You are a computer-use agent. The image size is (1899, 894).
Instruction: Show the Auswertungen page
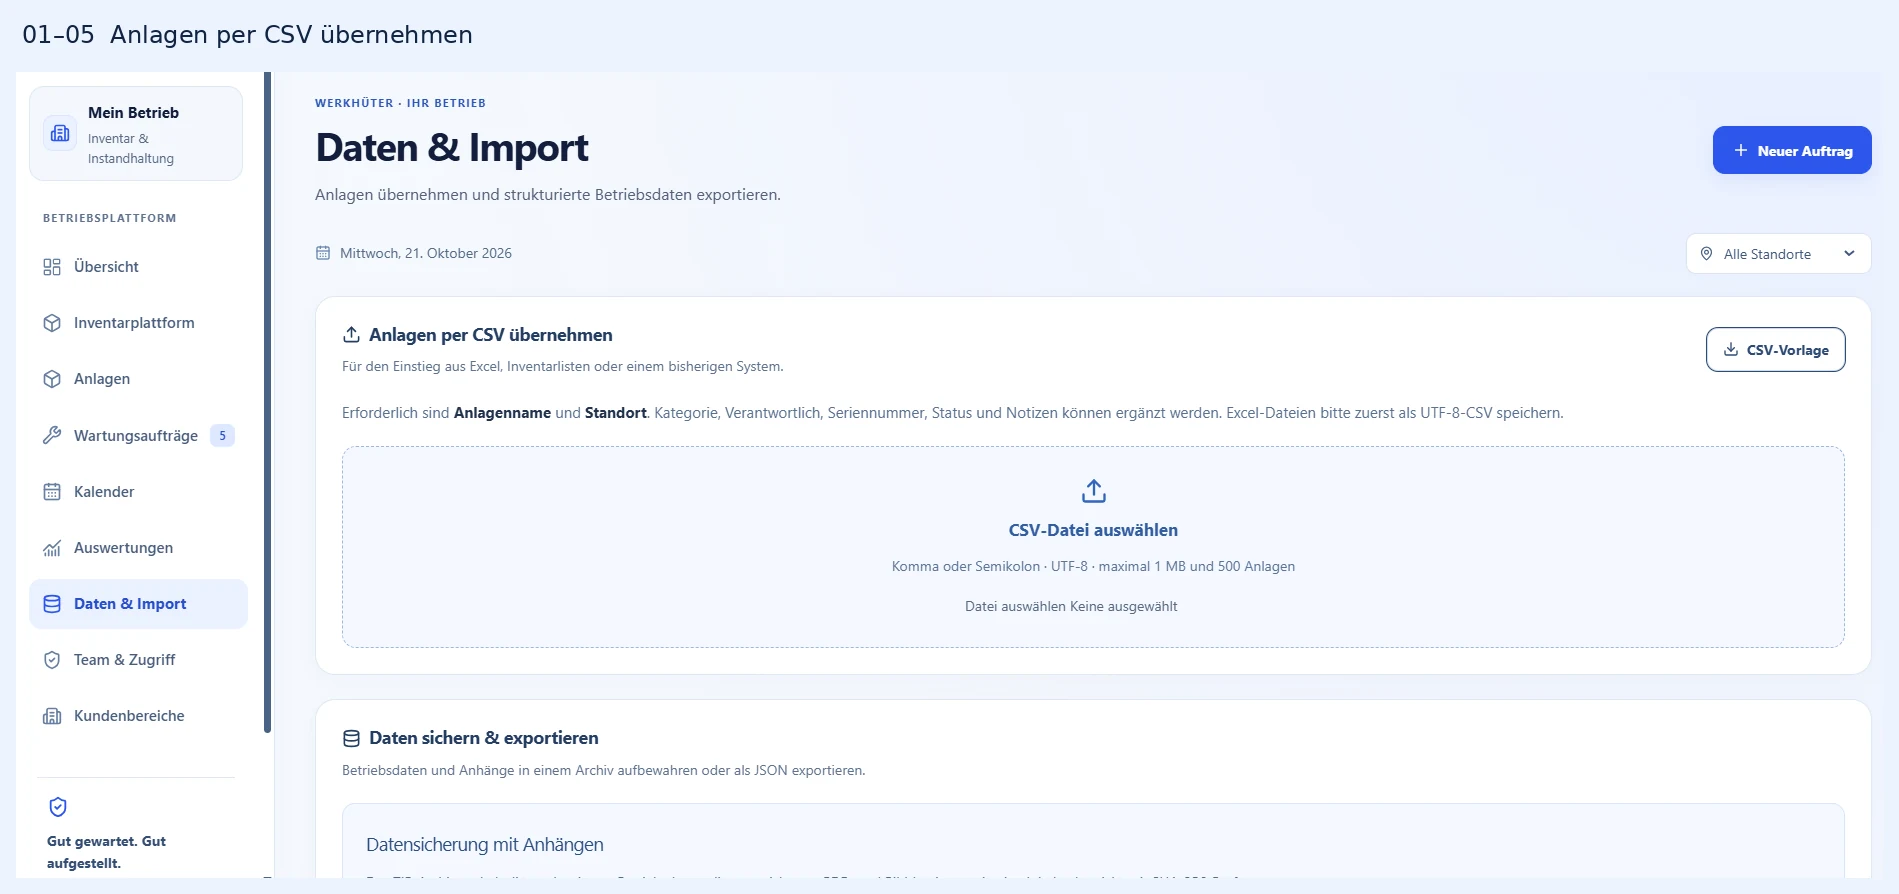coord(138,548)
